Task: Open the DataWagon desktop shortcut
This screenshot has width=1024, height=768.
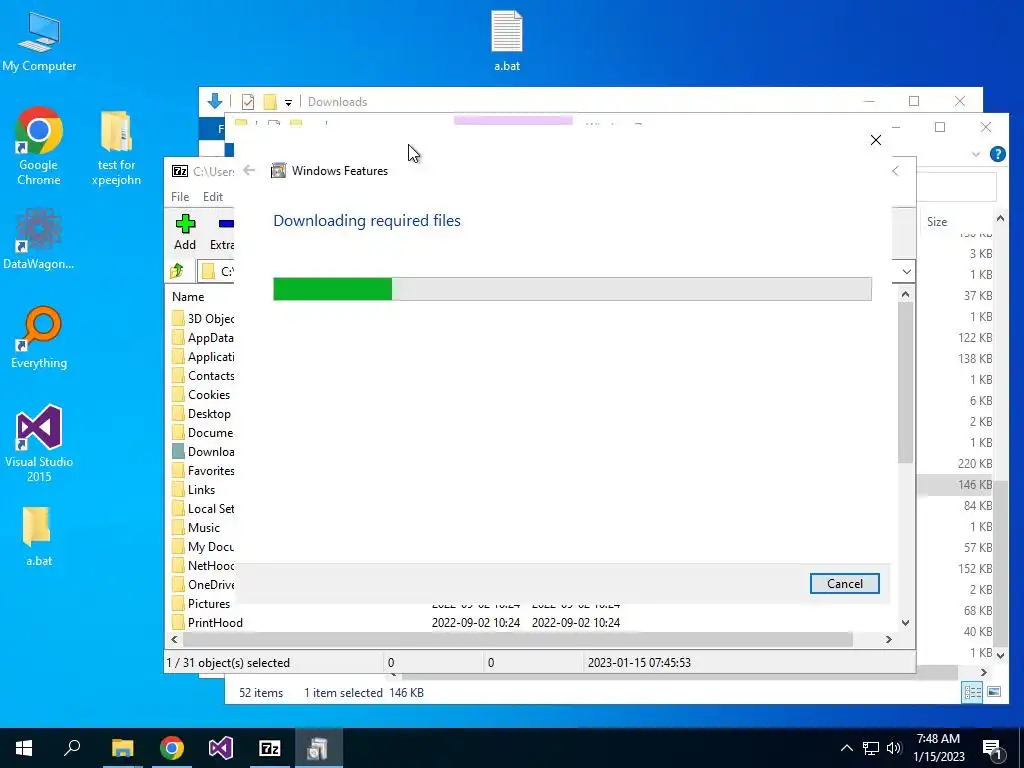Action: click(x=39, y=238)
